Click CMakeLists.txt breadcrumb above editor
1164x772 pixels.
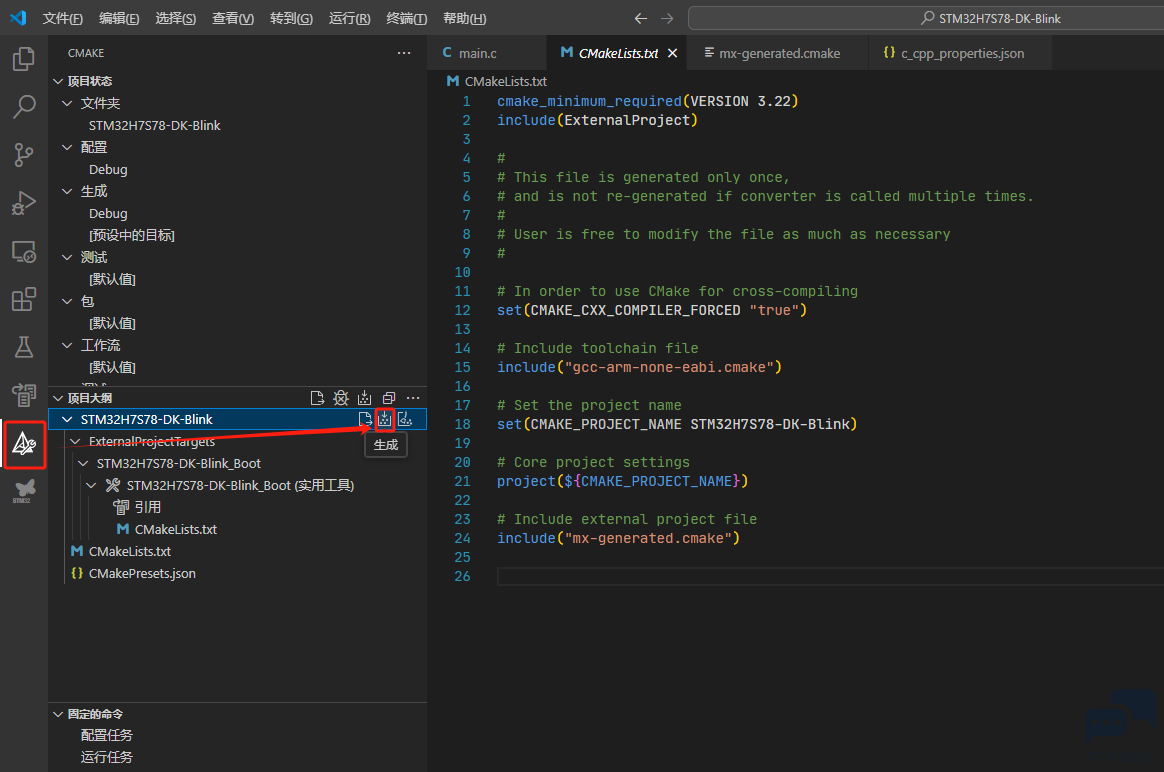506,81
